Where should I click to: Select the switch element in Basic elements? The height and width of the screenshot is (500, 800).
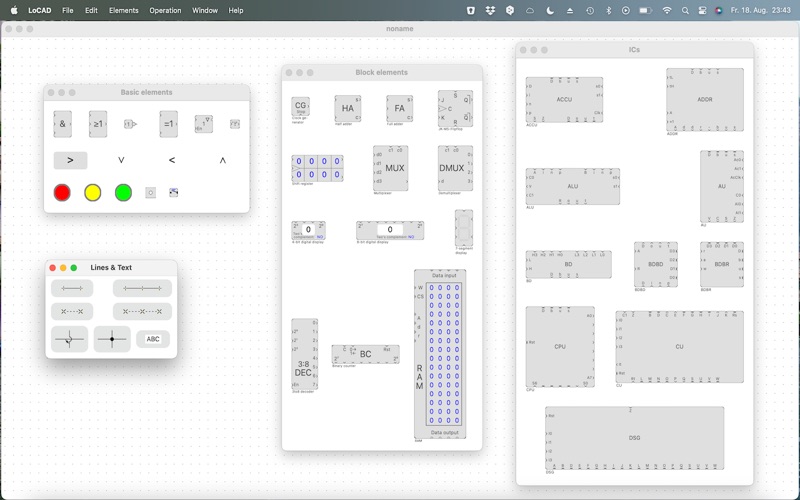pyautogui.click(x=173, y=192)
